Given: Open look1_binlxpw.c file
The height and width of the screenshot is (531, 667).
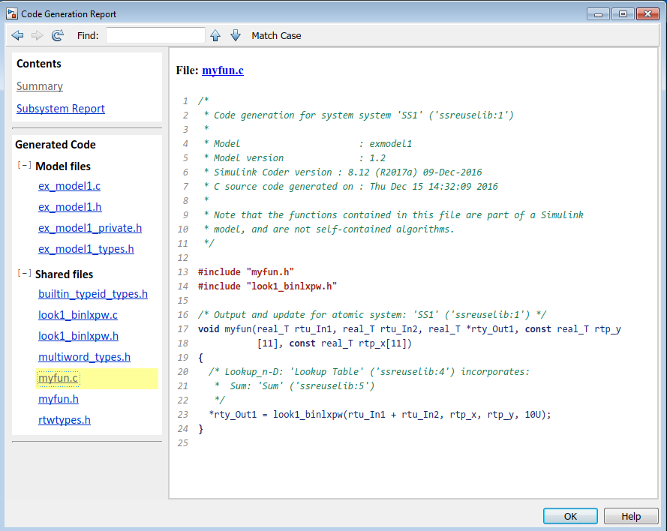Looking at the screenshot, I should coord(78,315).
